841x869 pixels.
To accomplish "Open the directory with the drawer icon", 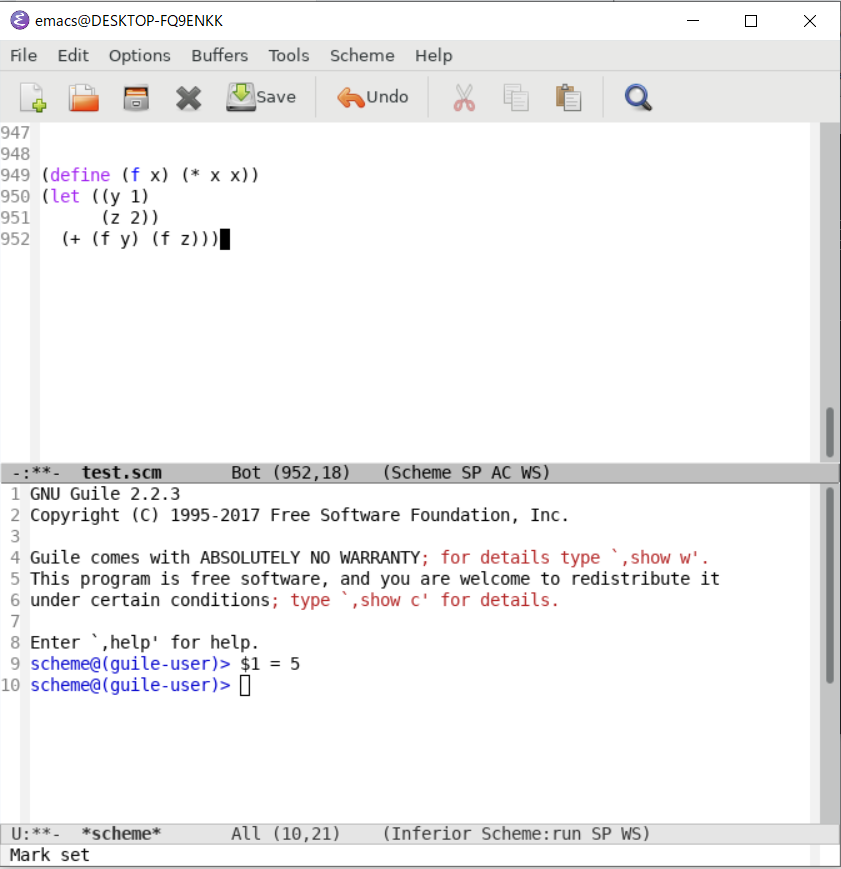I will pos(136,98).
